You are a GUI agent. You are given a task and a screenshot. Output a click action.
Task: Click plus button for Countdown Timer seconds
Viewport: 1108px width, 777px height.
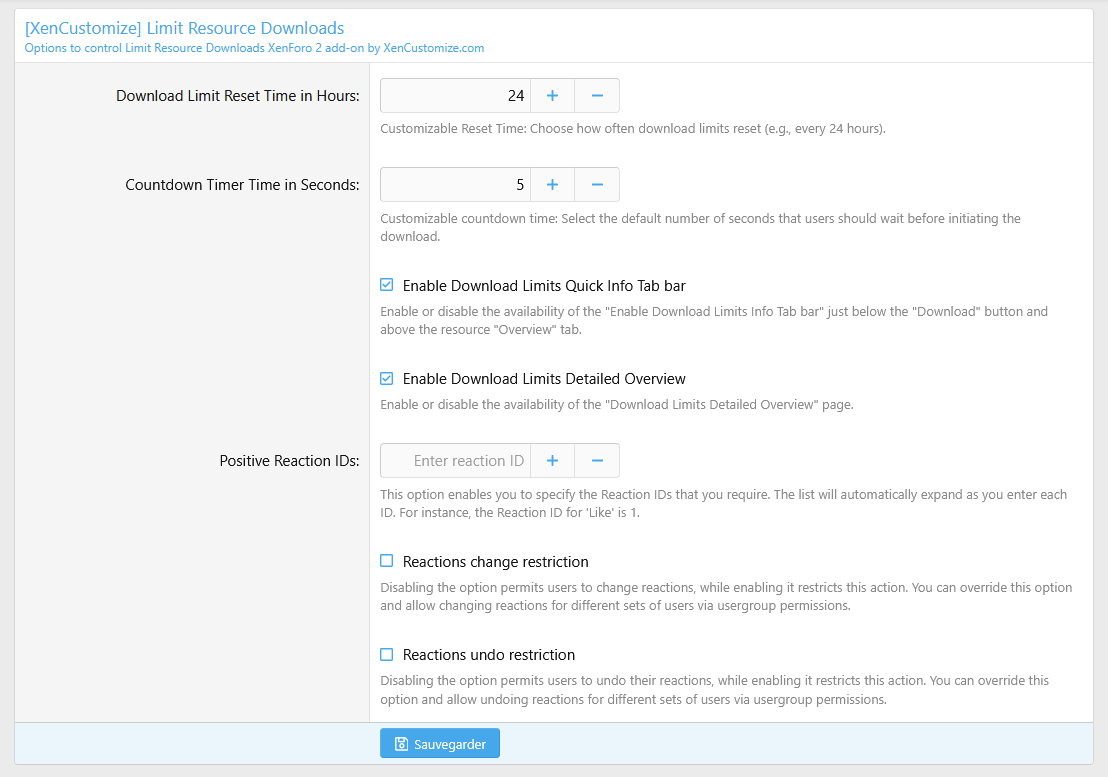[x=552, y=185]
